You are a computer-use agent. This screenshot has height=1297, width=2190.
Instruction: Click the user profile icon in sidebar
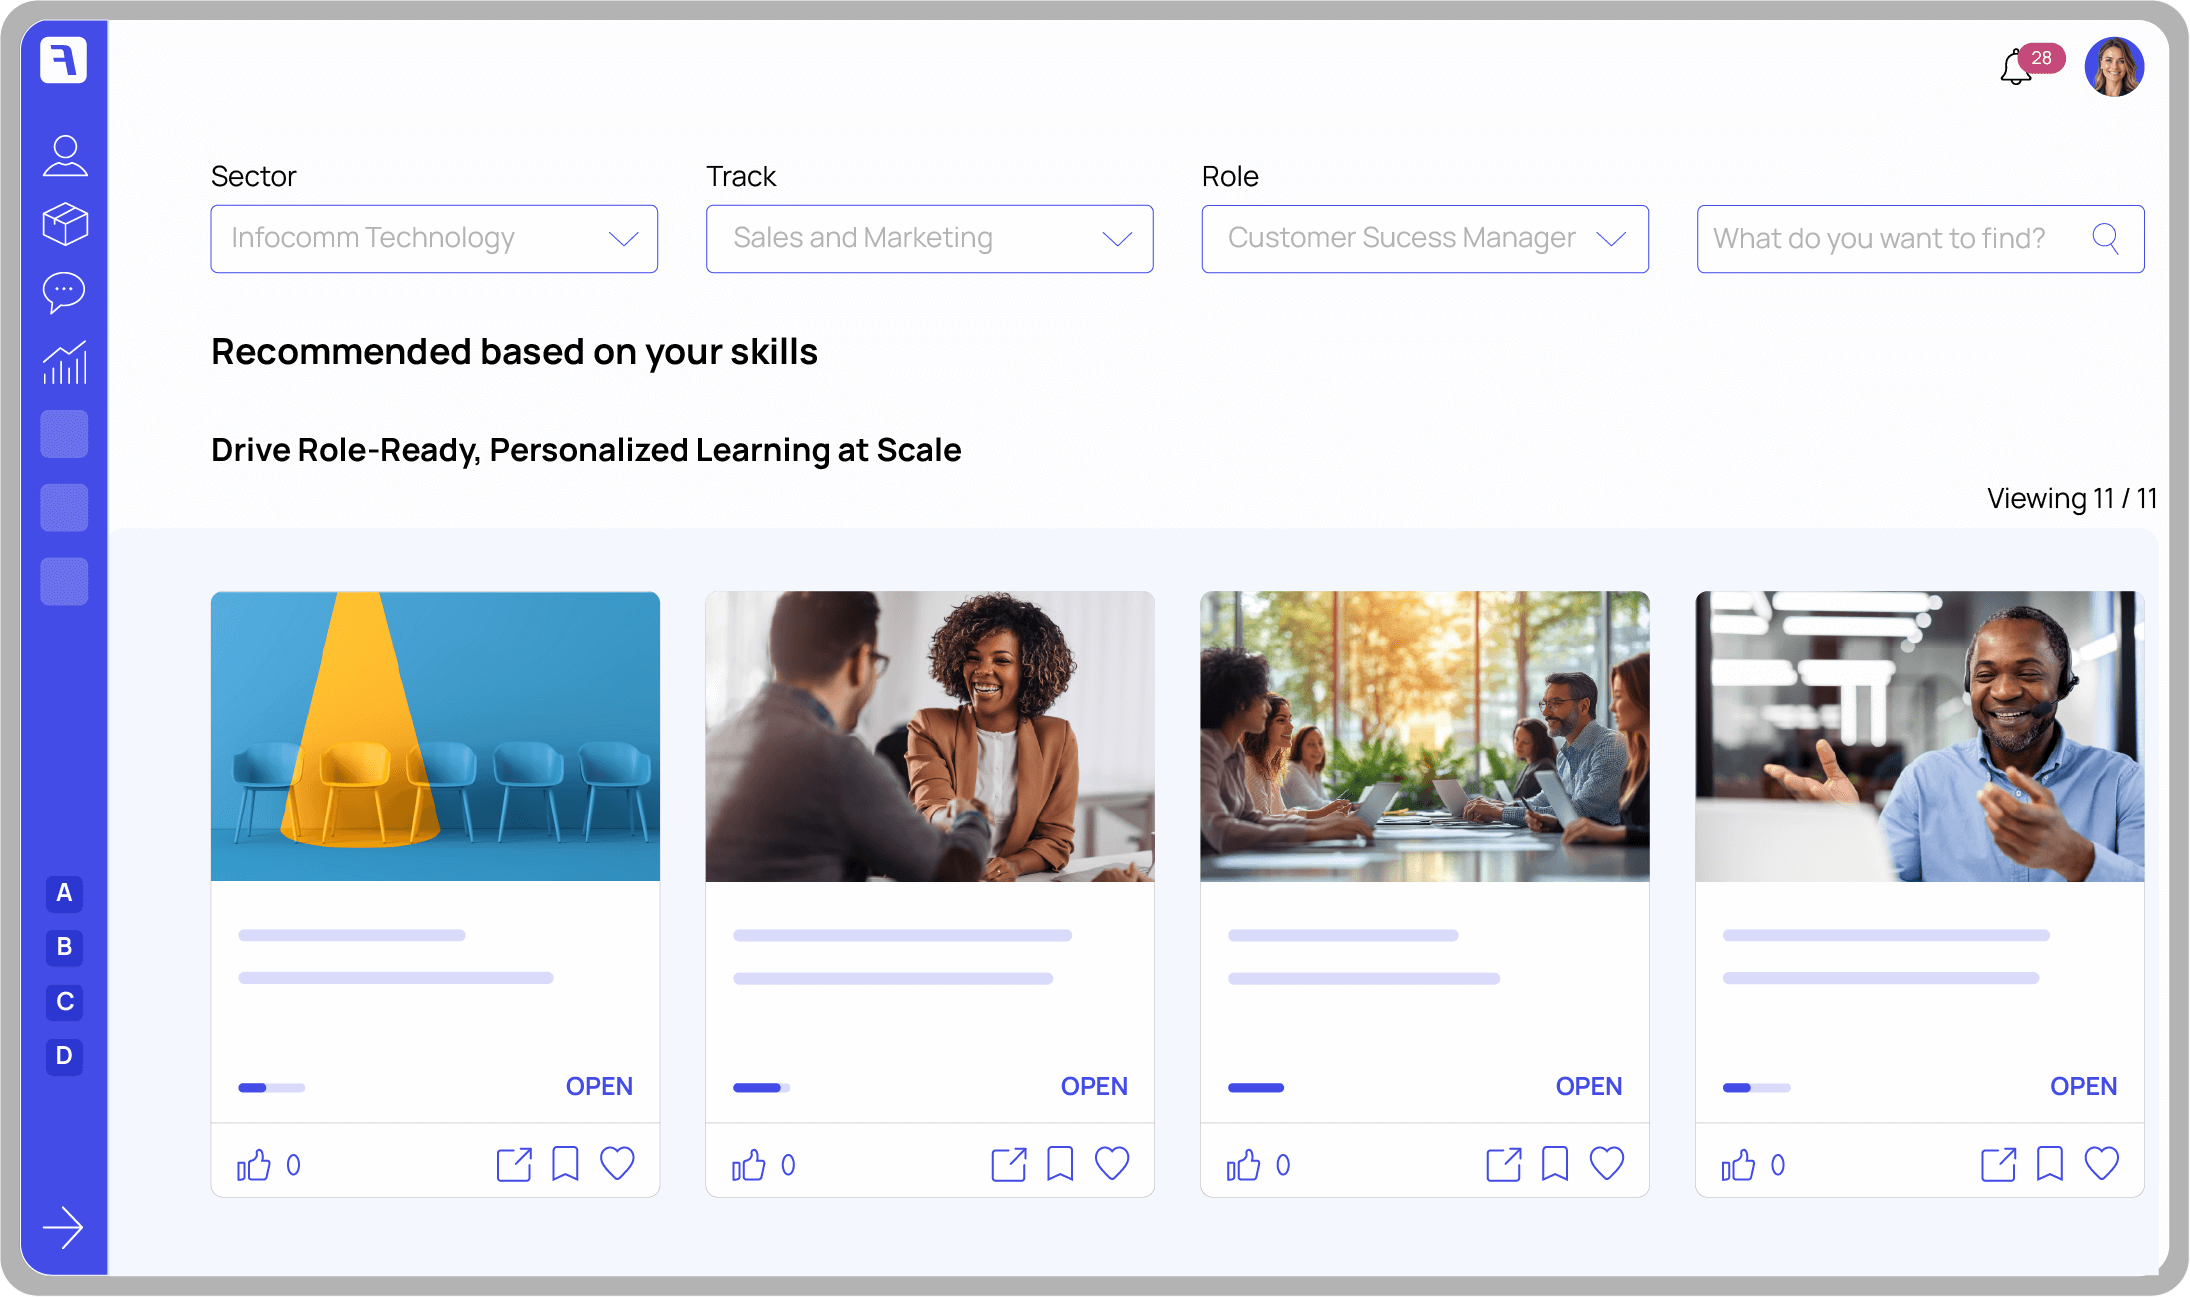tap(65, 156)
